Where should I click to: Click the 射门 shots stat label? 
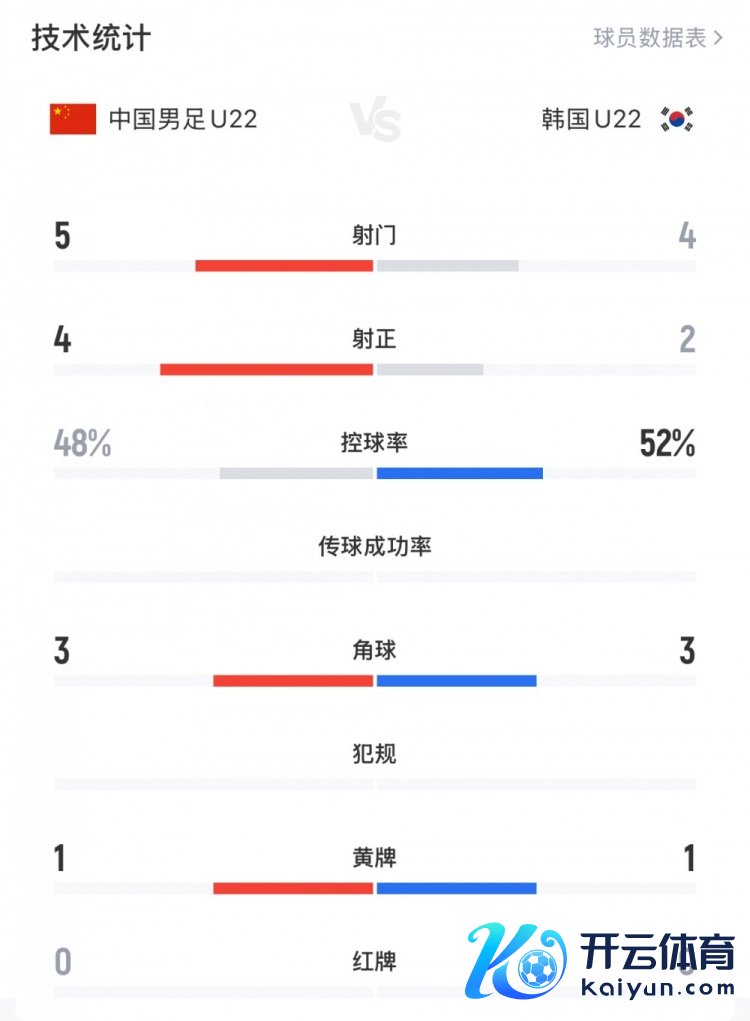(374, 236)
